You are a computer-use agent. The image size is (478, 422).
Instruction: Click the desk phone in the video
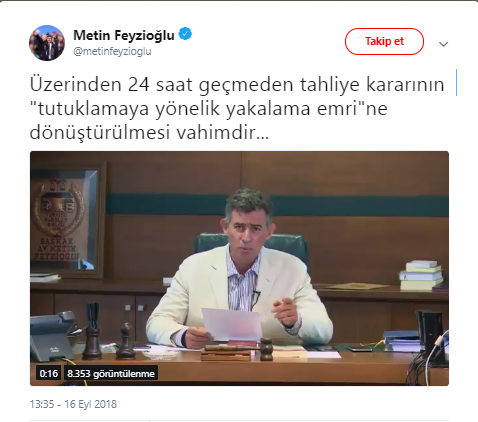click(x=53, y=336)
